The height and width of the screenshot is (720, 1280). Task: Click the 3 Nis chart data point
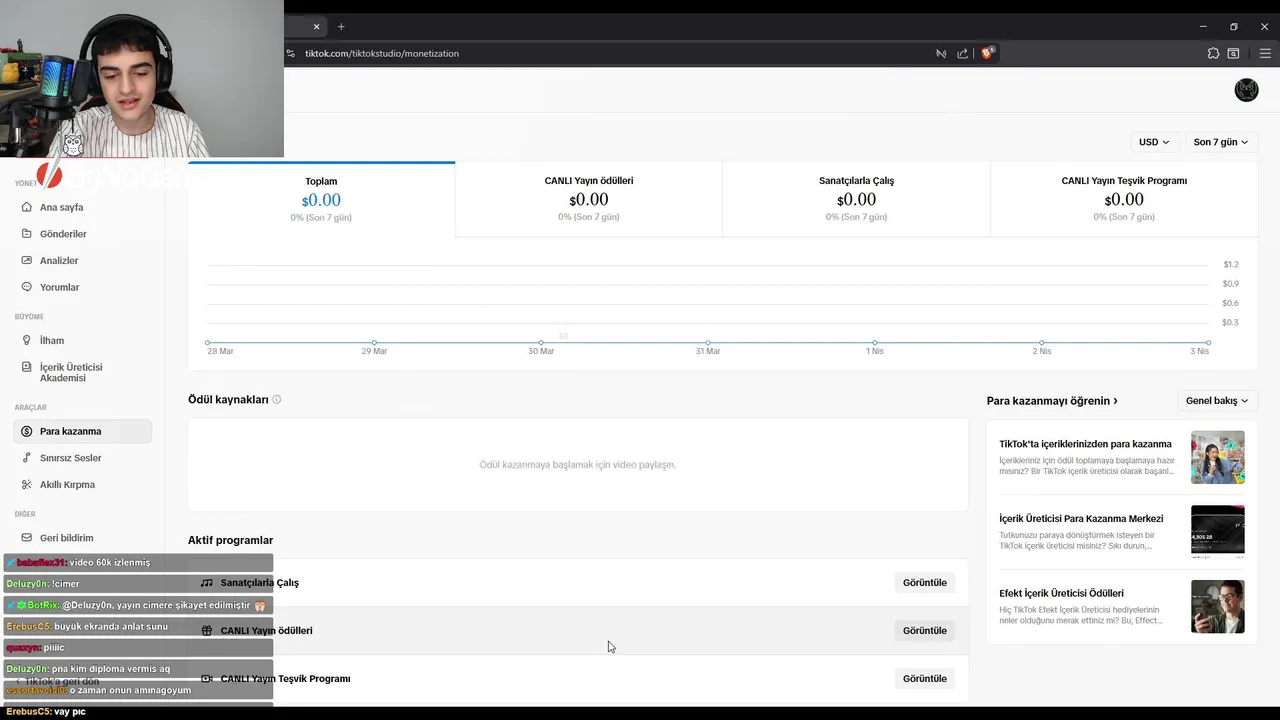1208,343
